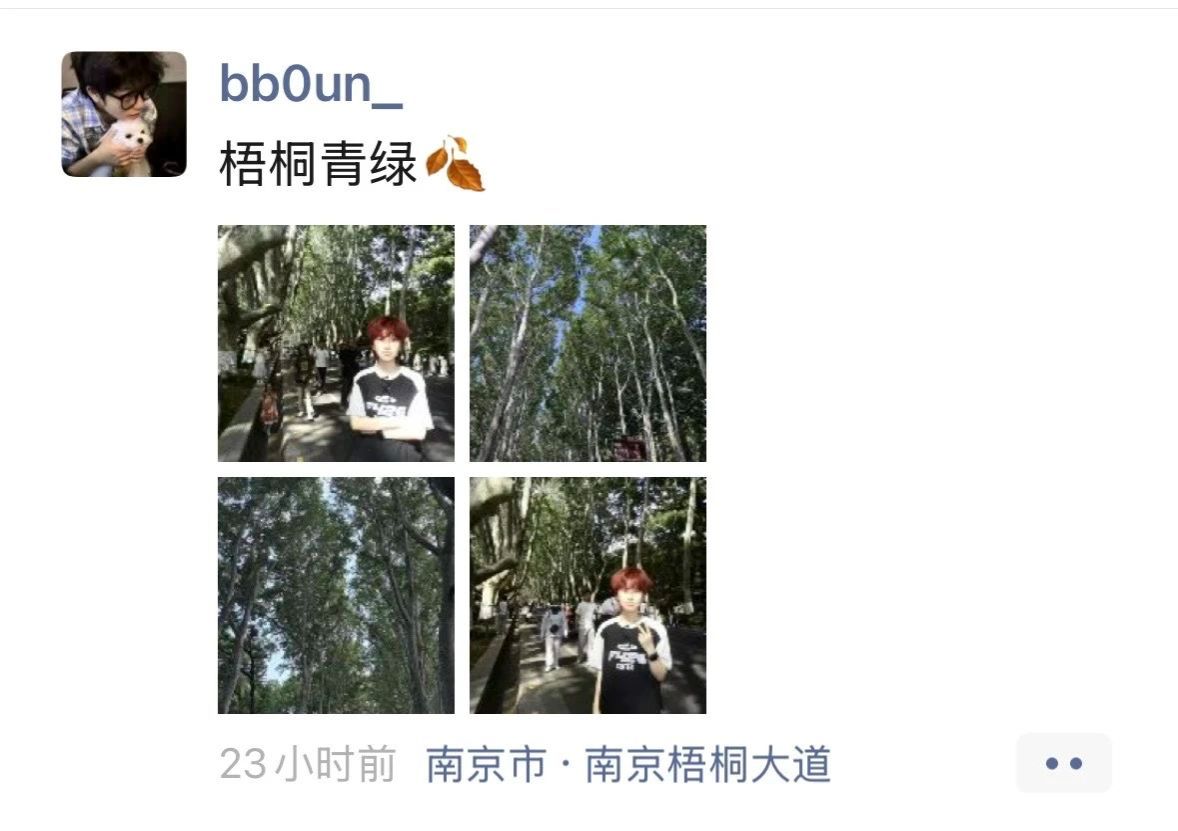This screenshot has width=1178, height=831.
Task: View the bottom-left tree canopy photo
Action: pyautogui.click(x=336, y=595)
